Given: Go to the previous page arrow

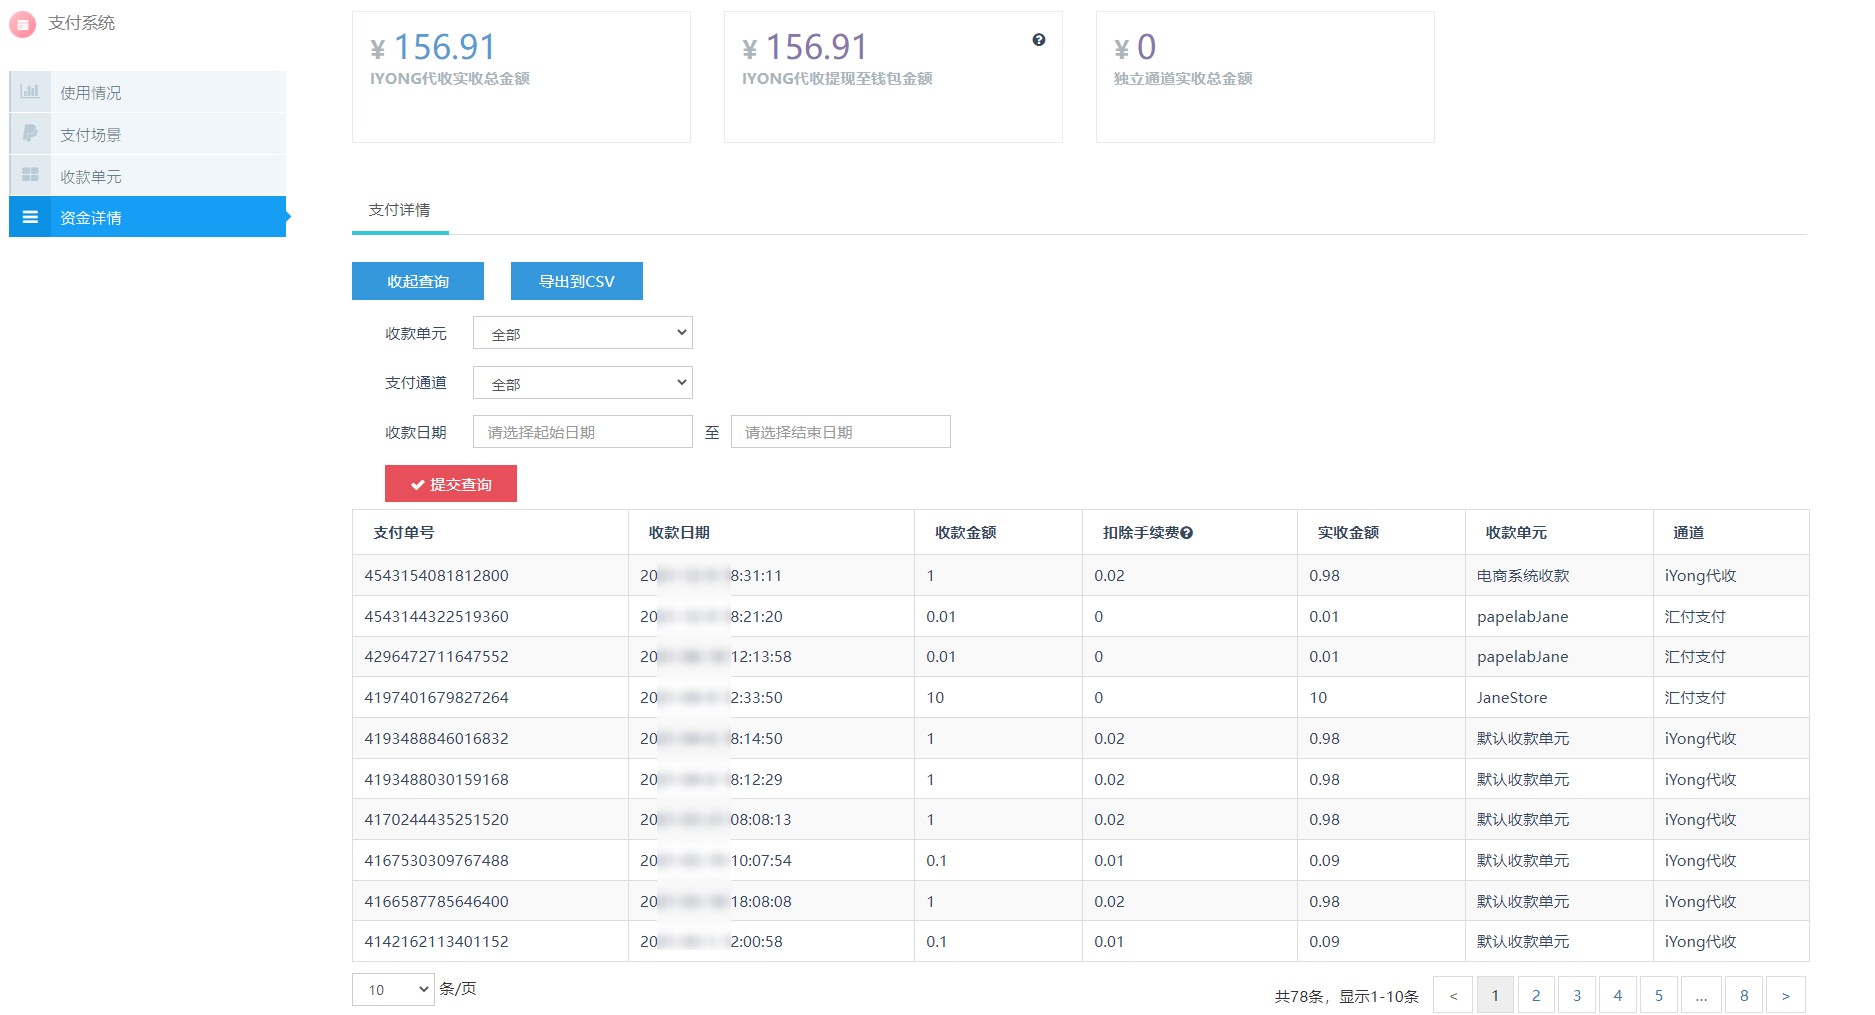Looking at the screenshot, I should point(1453,995).
